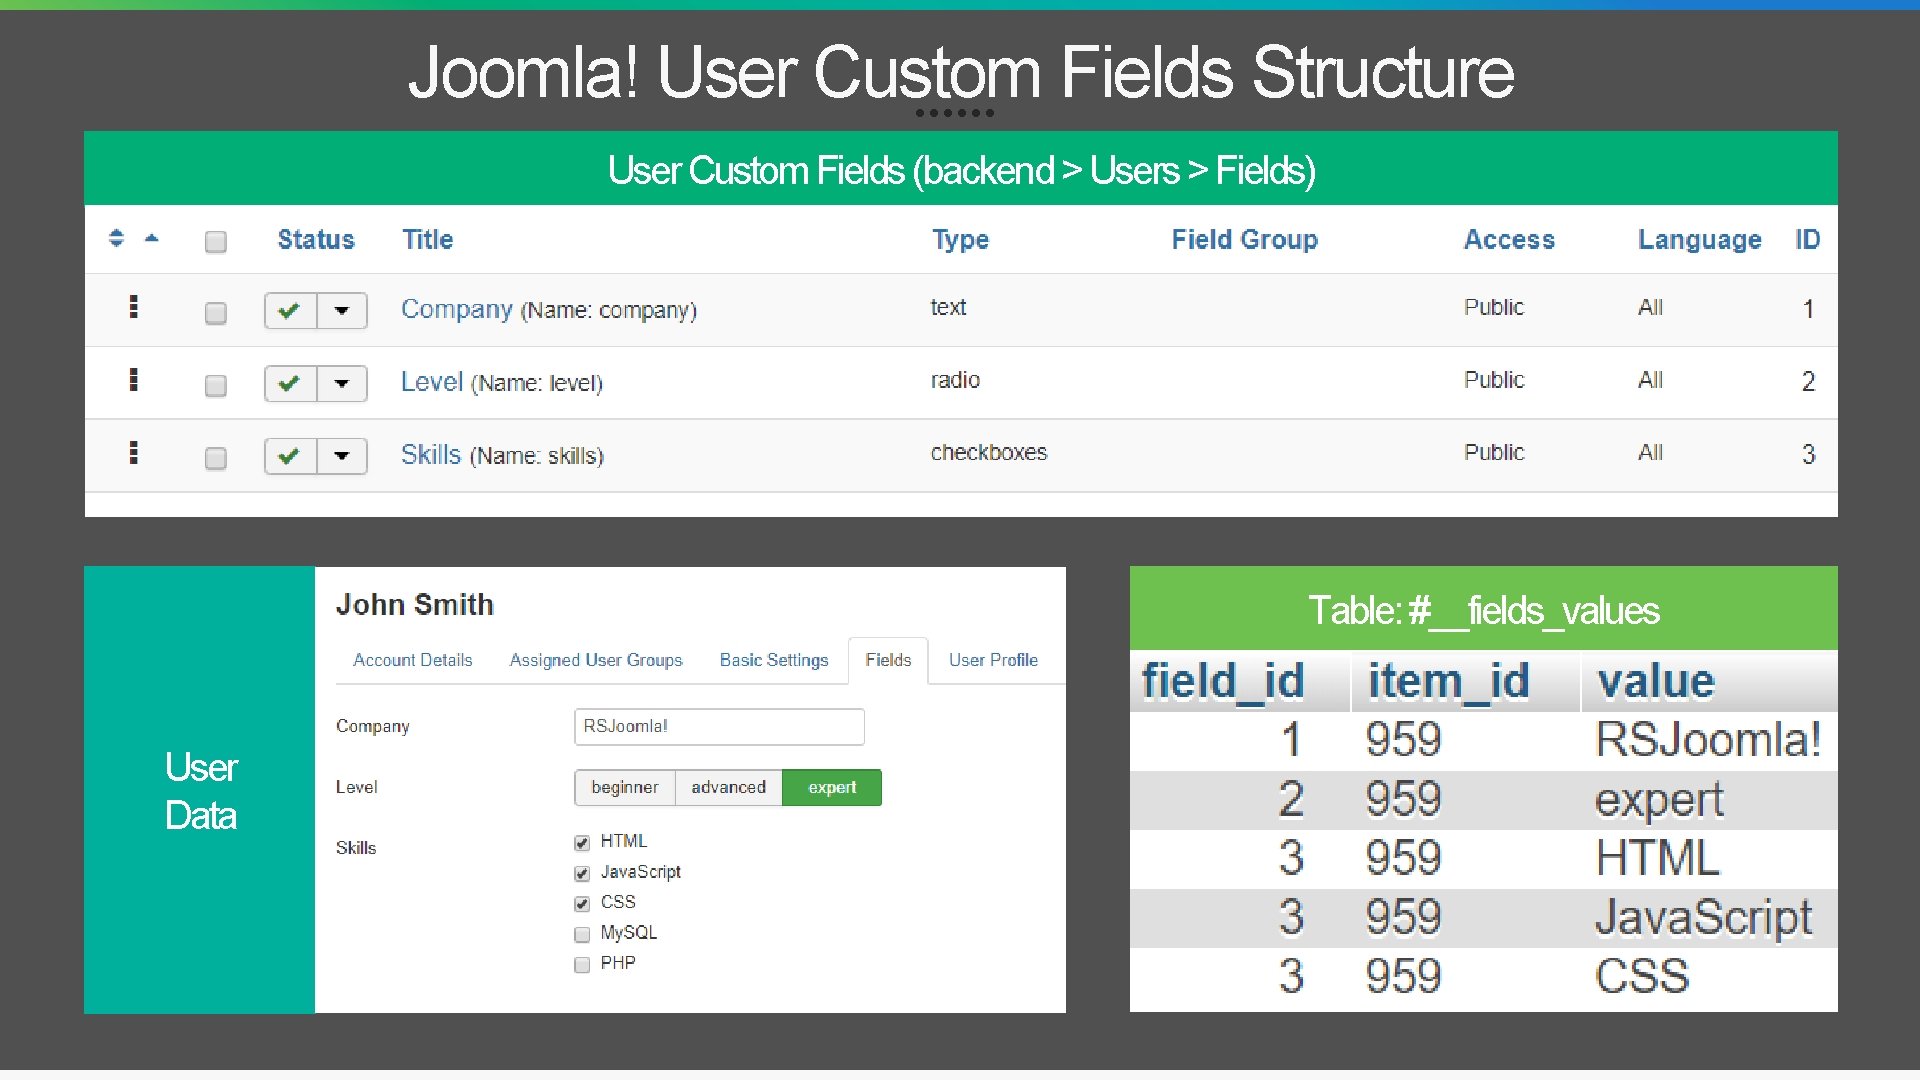Viewport: 1920px width, 1080px height.
Task: Check the MySQL skill checkbox
Action: click(582, 935)
